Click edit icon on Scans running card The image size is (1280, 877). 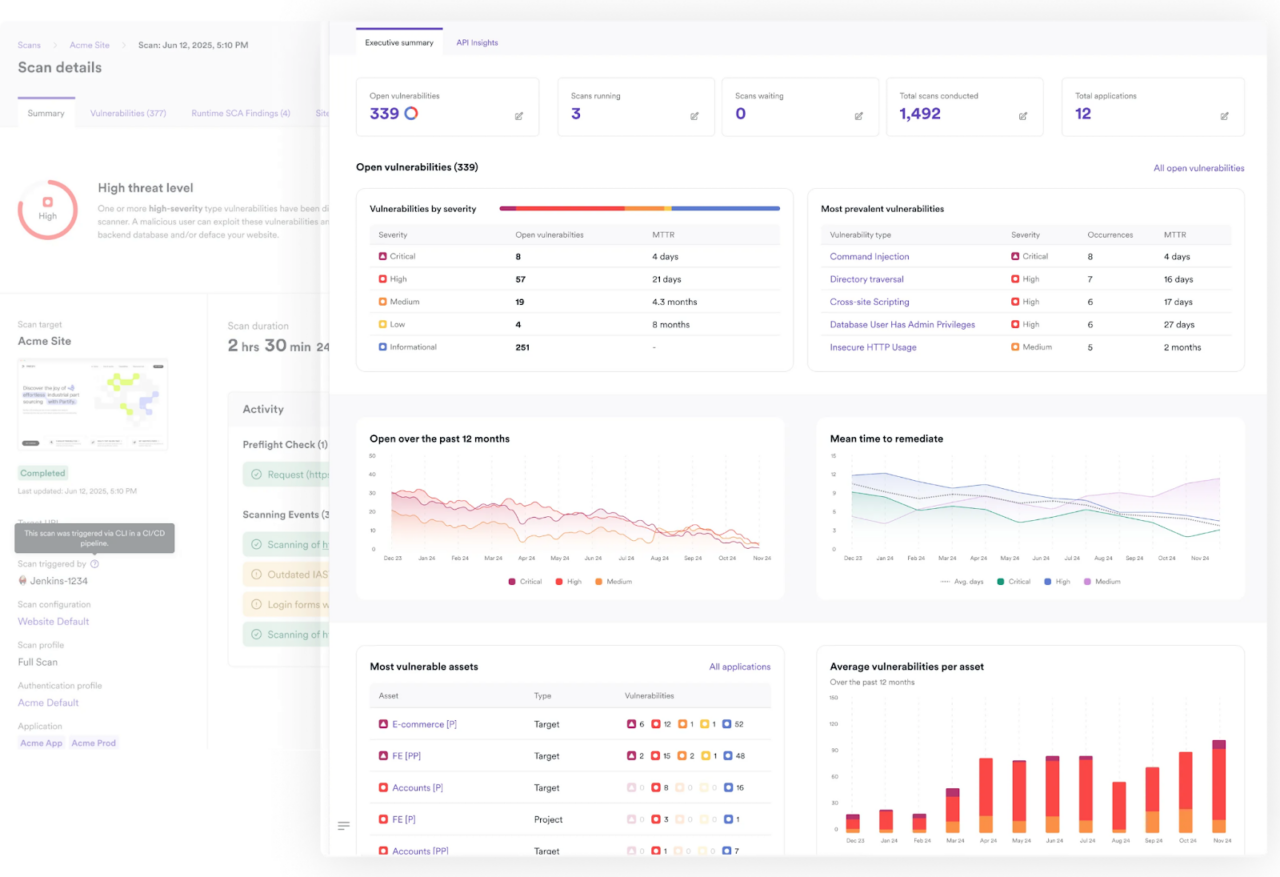[694, 116]
